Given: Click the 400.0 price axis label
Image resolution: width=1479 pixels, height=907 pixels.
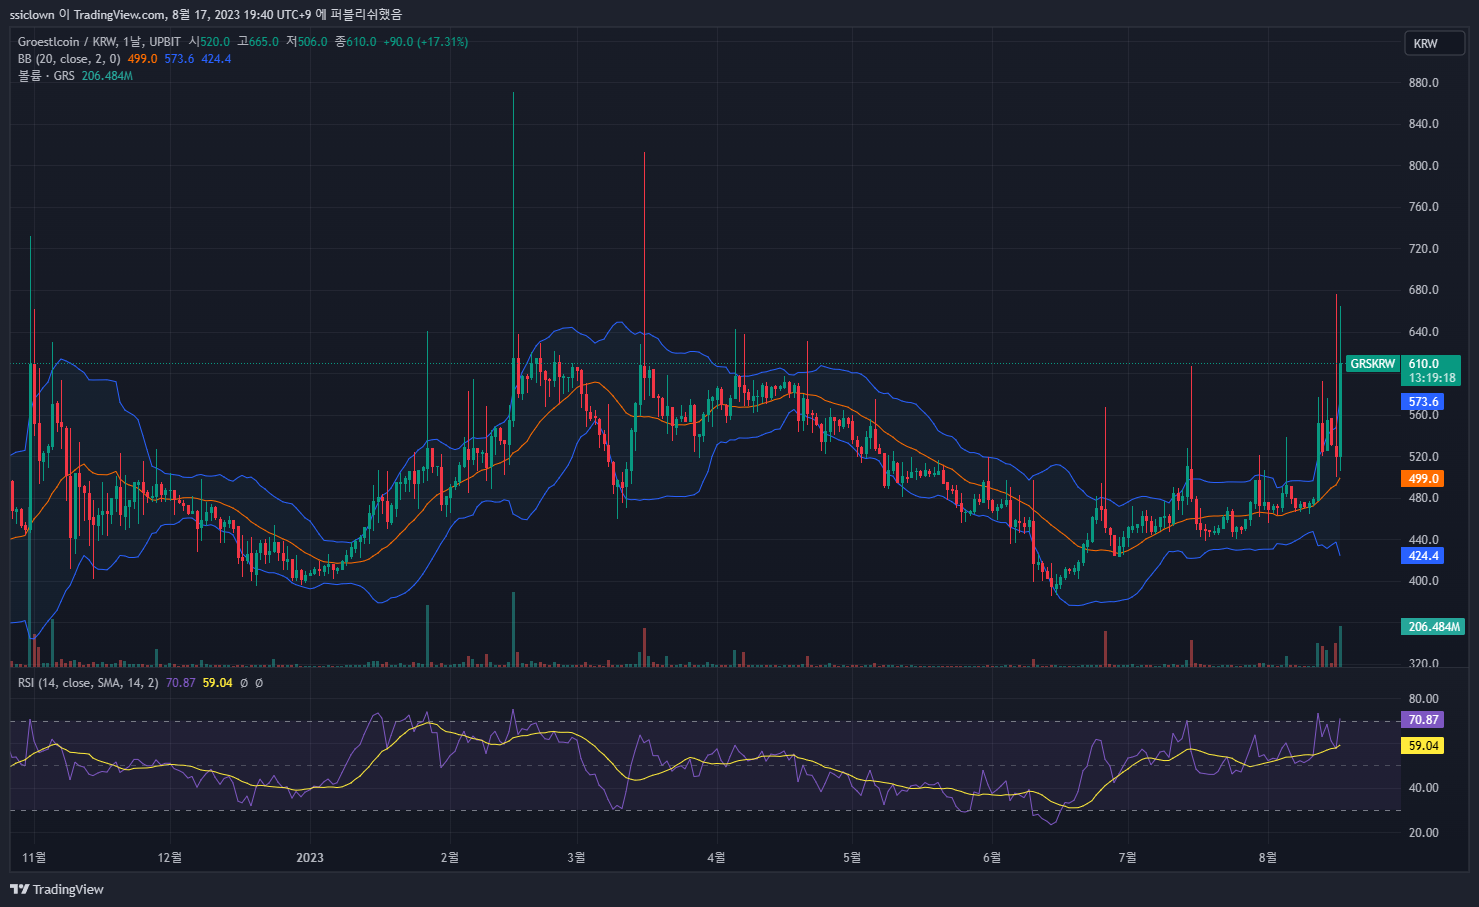Looking at the screenshot, I should (x=1423, y=581).
